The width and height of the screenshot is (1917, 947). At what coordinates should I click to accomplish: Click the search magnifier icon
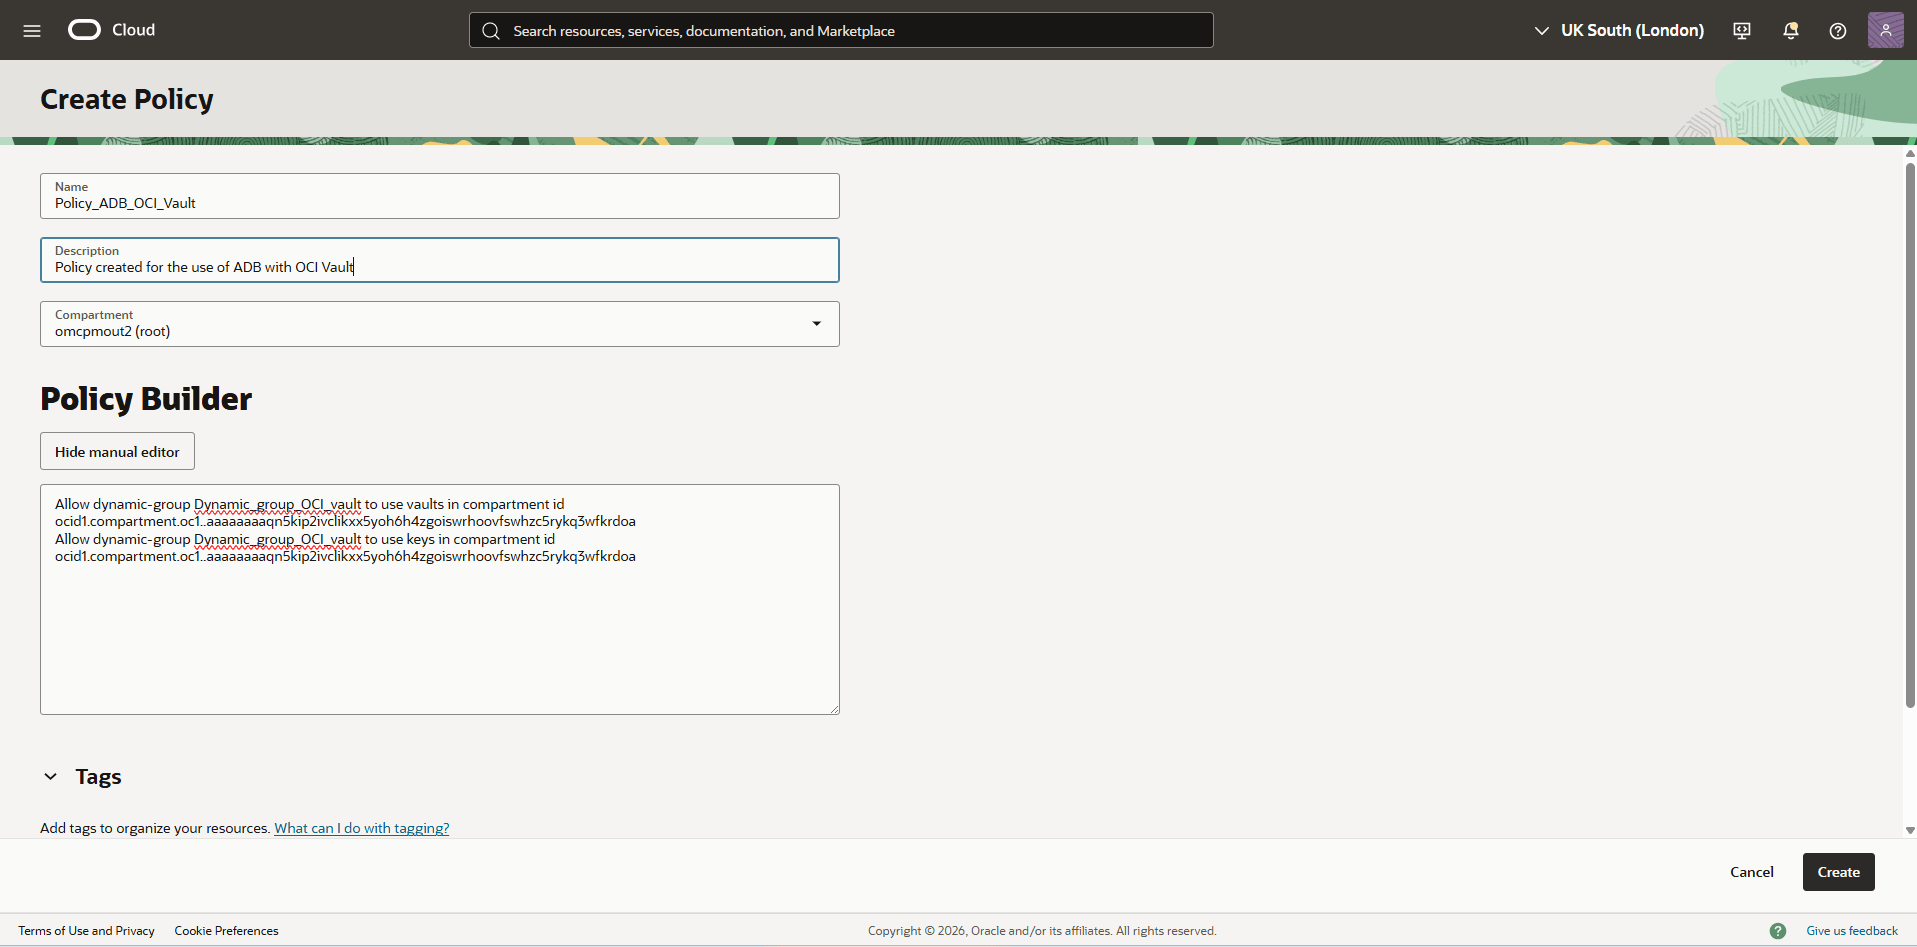coord(491,31)
